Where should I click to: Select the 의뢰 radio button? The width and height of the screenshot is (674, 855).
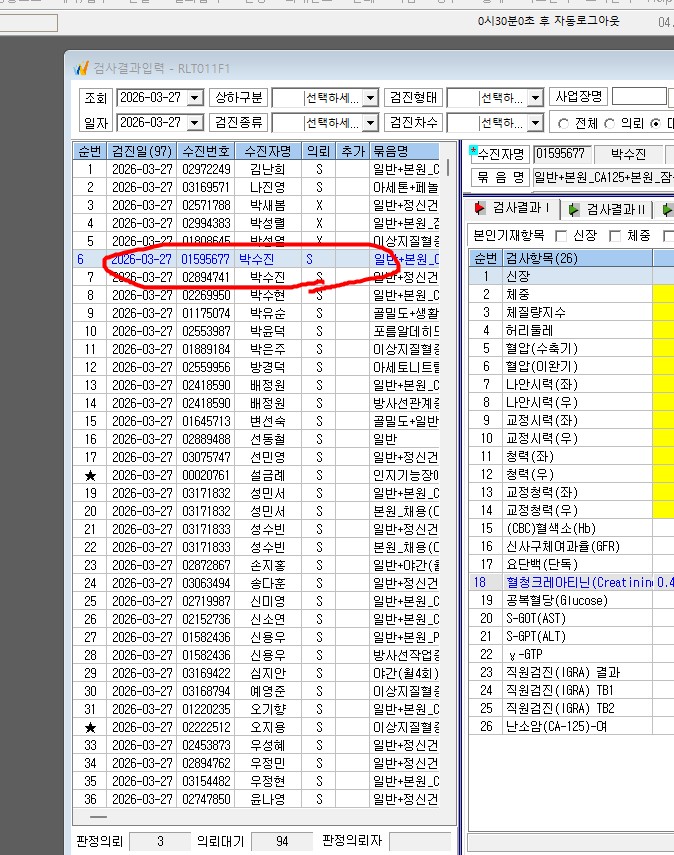pos(609,124)
